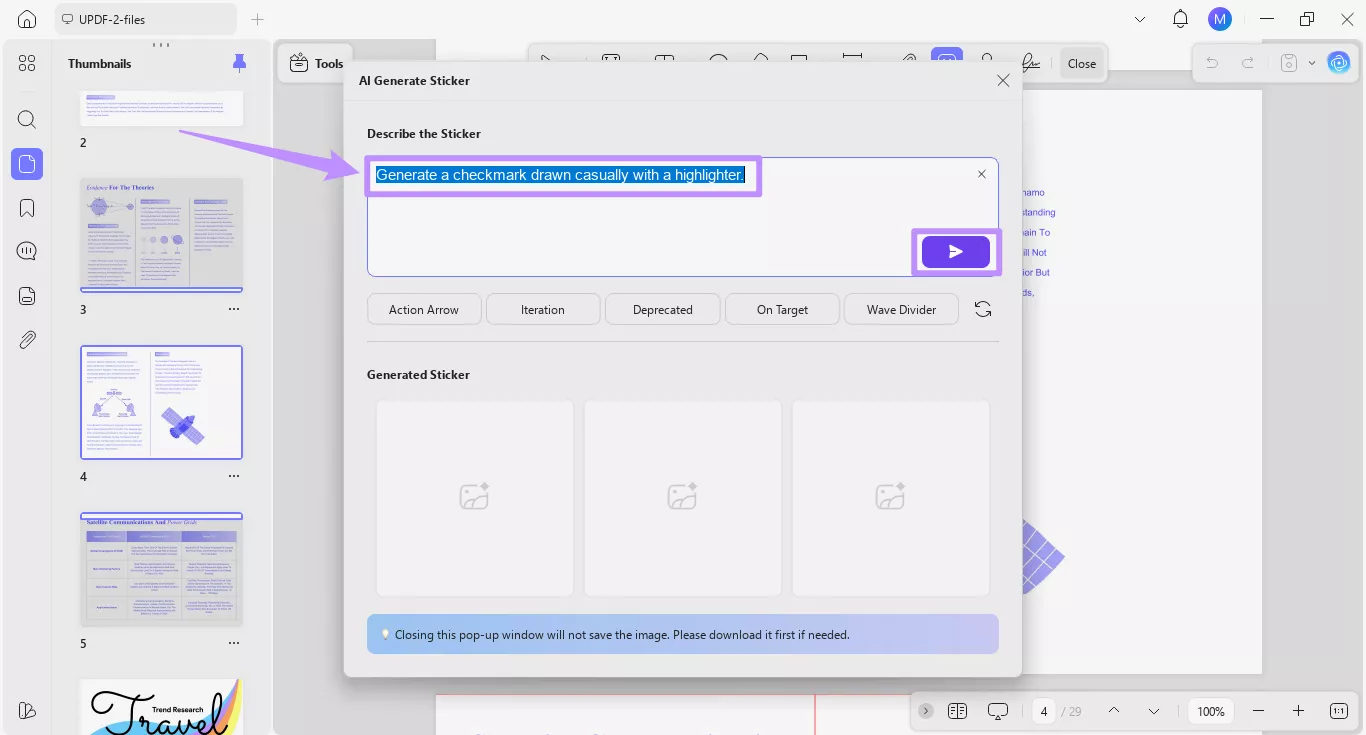Switch to the UPDF-2-files tab
Viewport: 1366px width, 735px height.
point(146,19)
